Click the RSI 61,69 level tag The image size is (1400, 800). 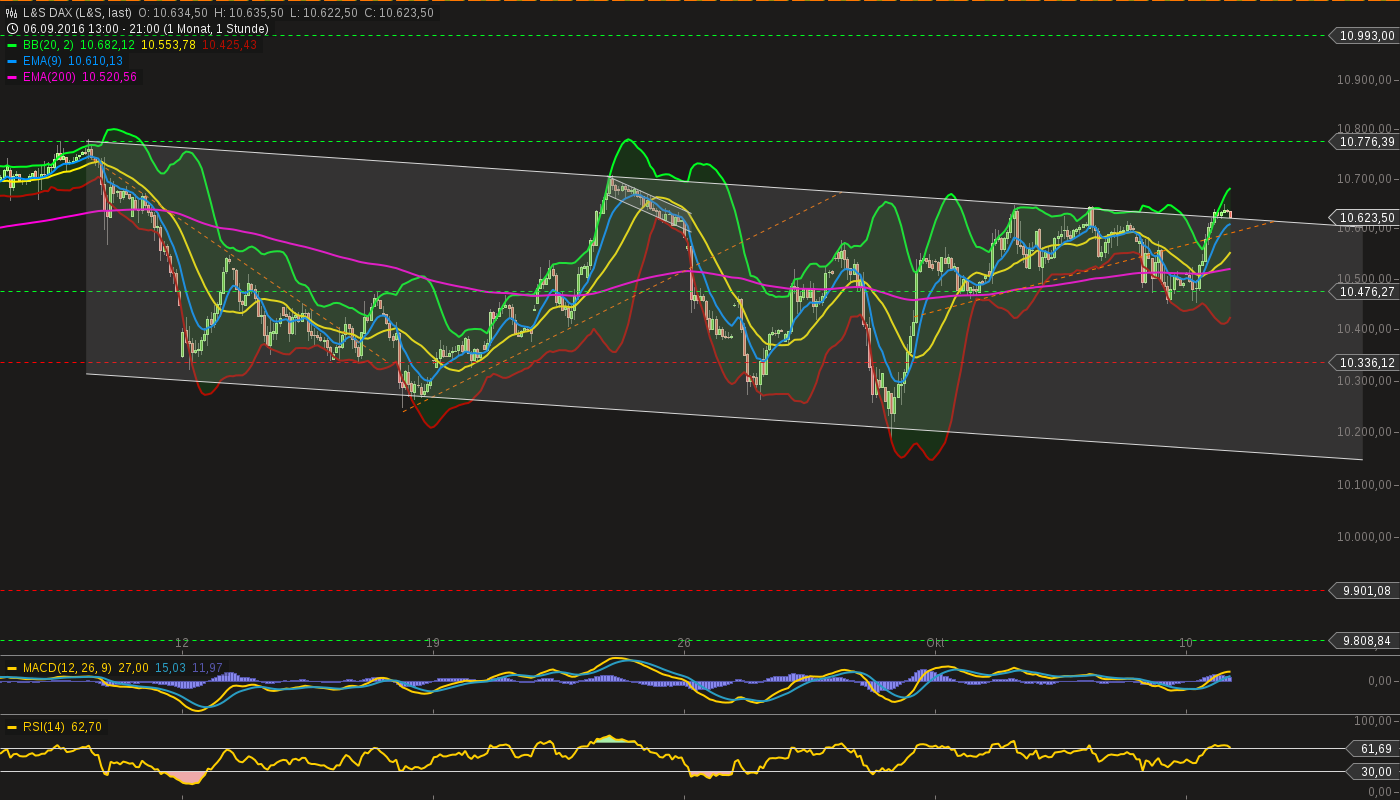pos(1373,749)
